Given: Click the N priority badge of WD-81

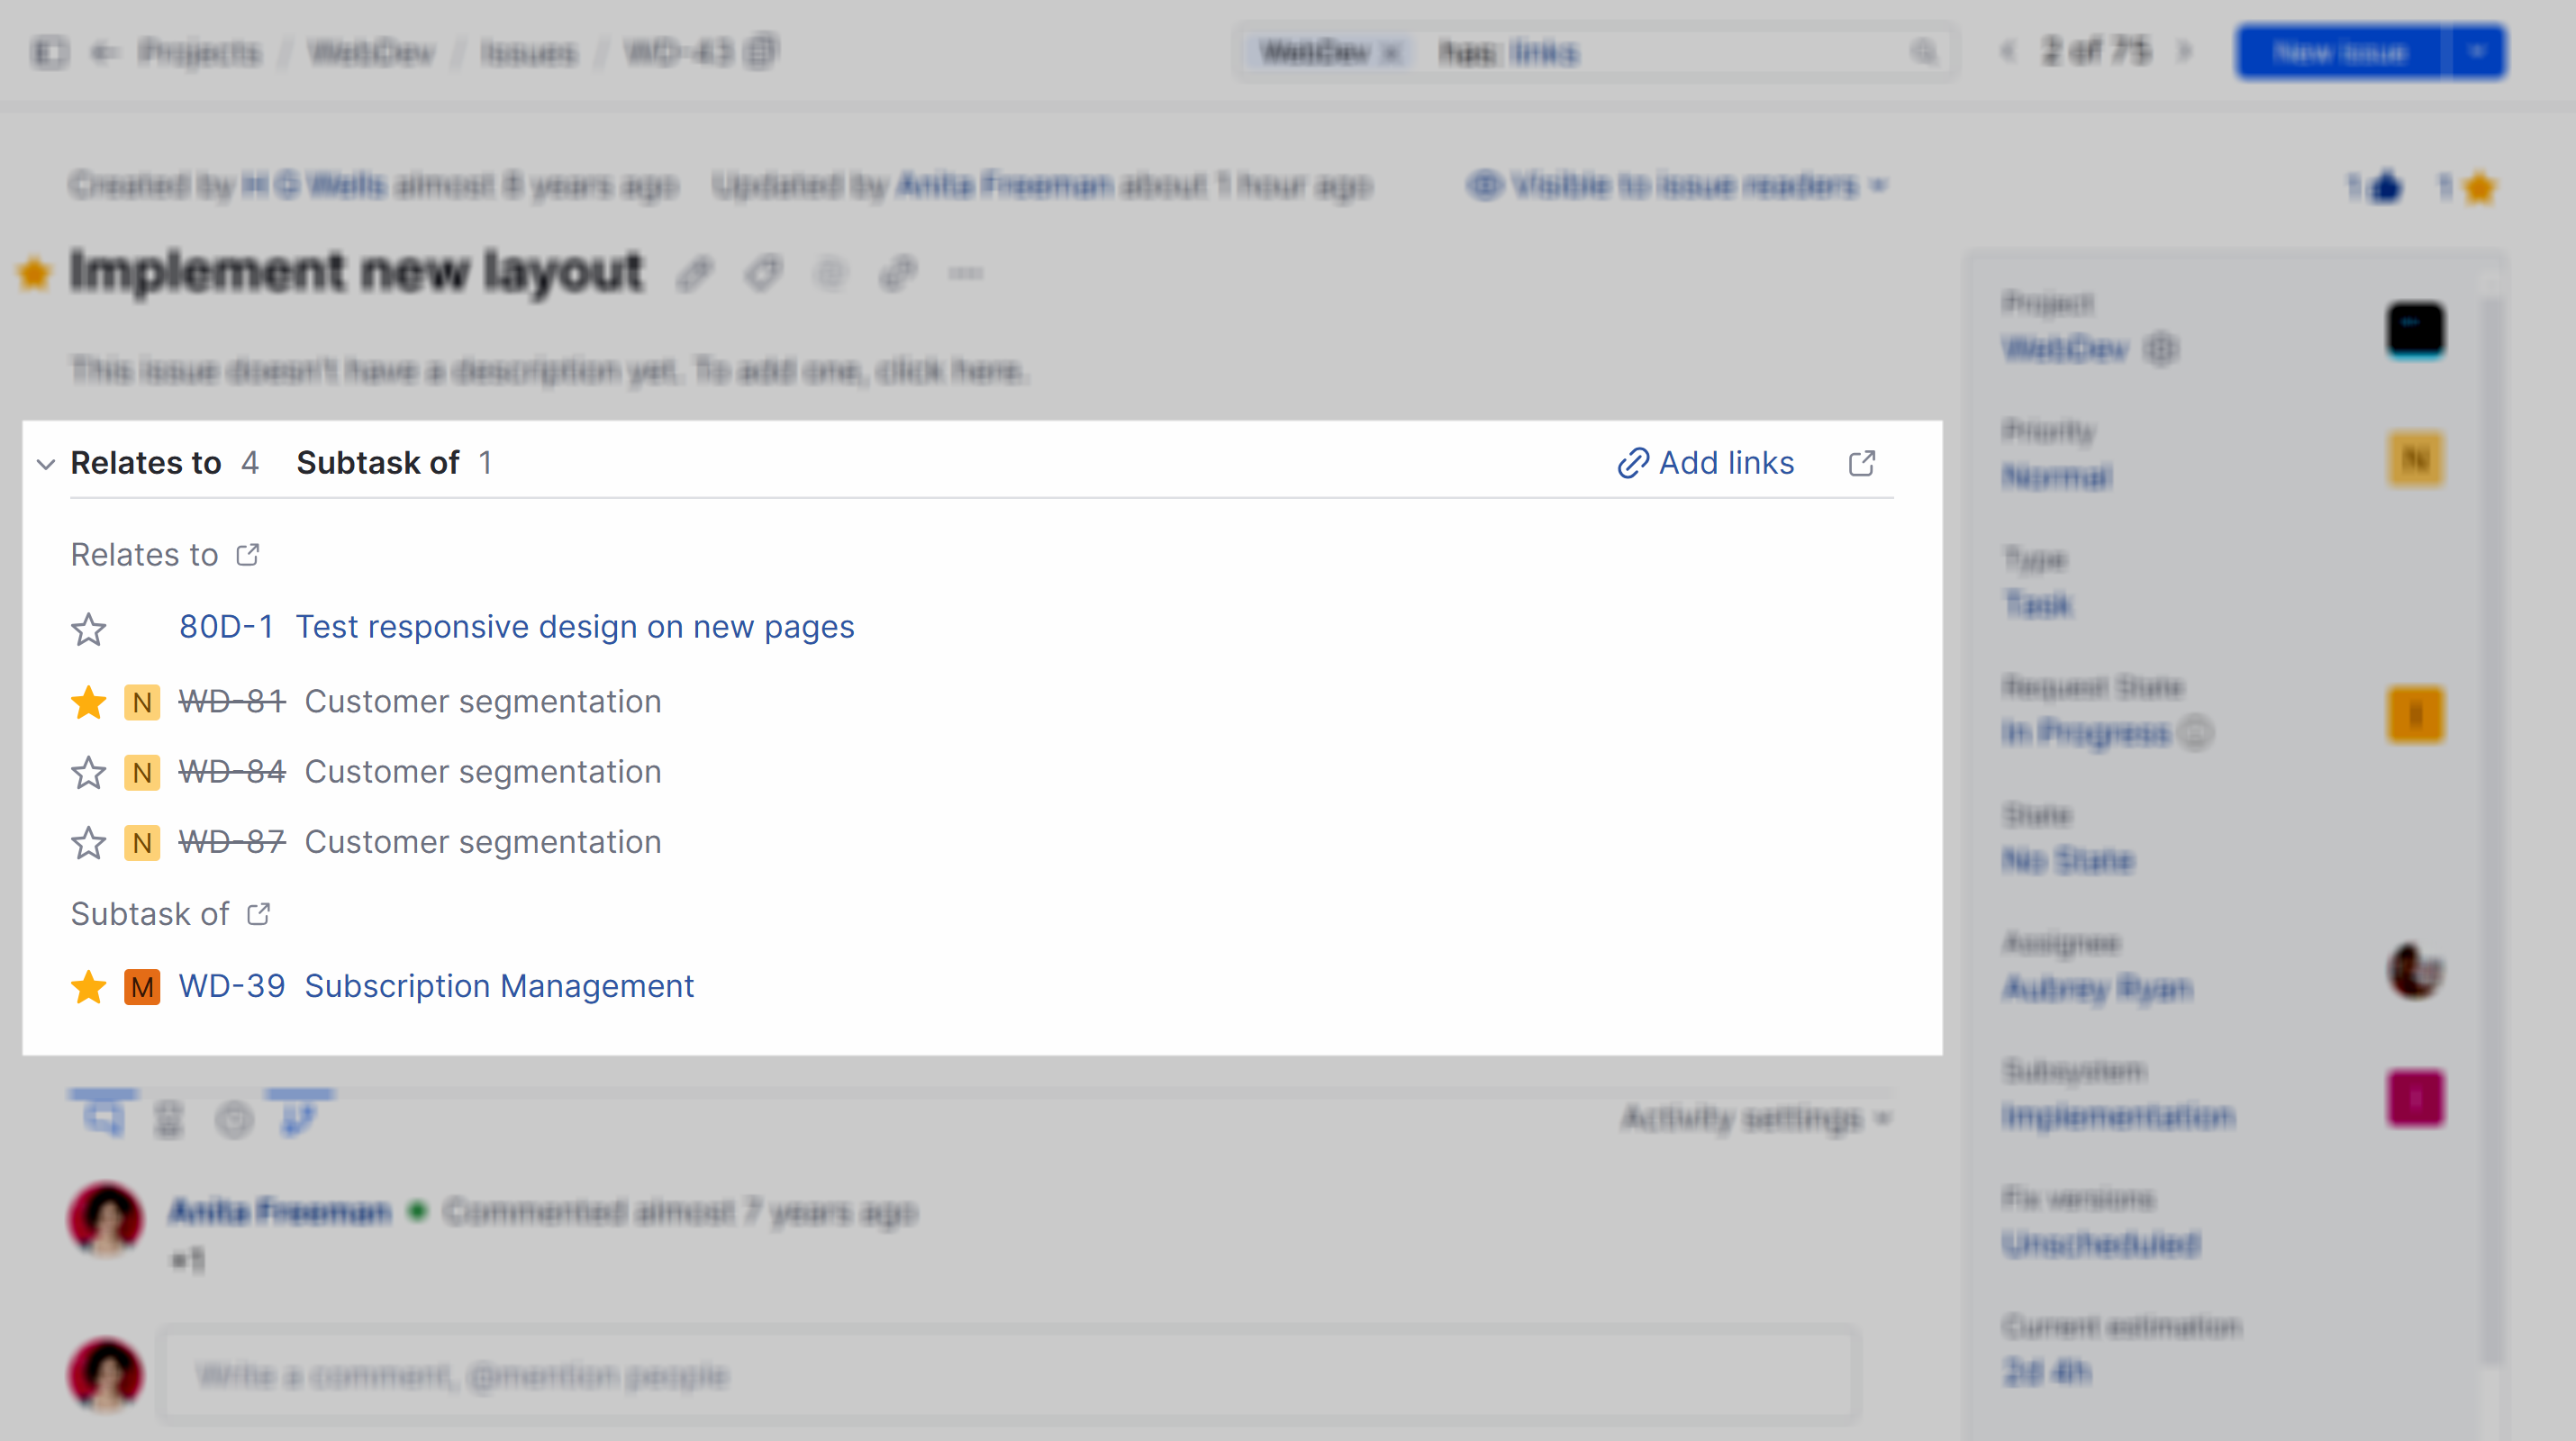Looking at the screenshot, I should (142, 702).
